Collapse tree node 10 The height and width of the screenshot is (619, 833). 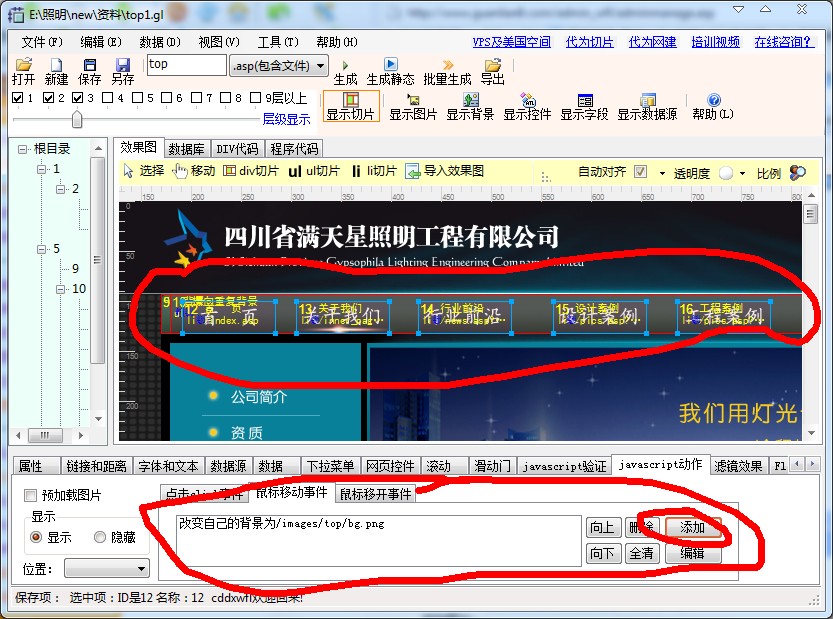click(x=61, y=289)
